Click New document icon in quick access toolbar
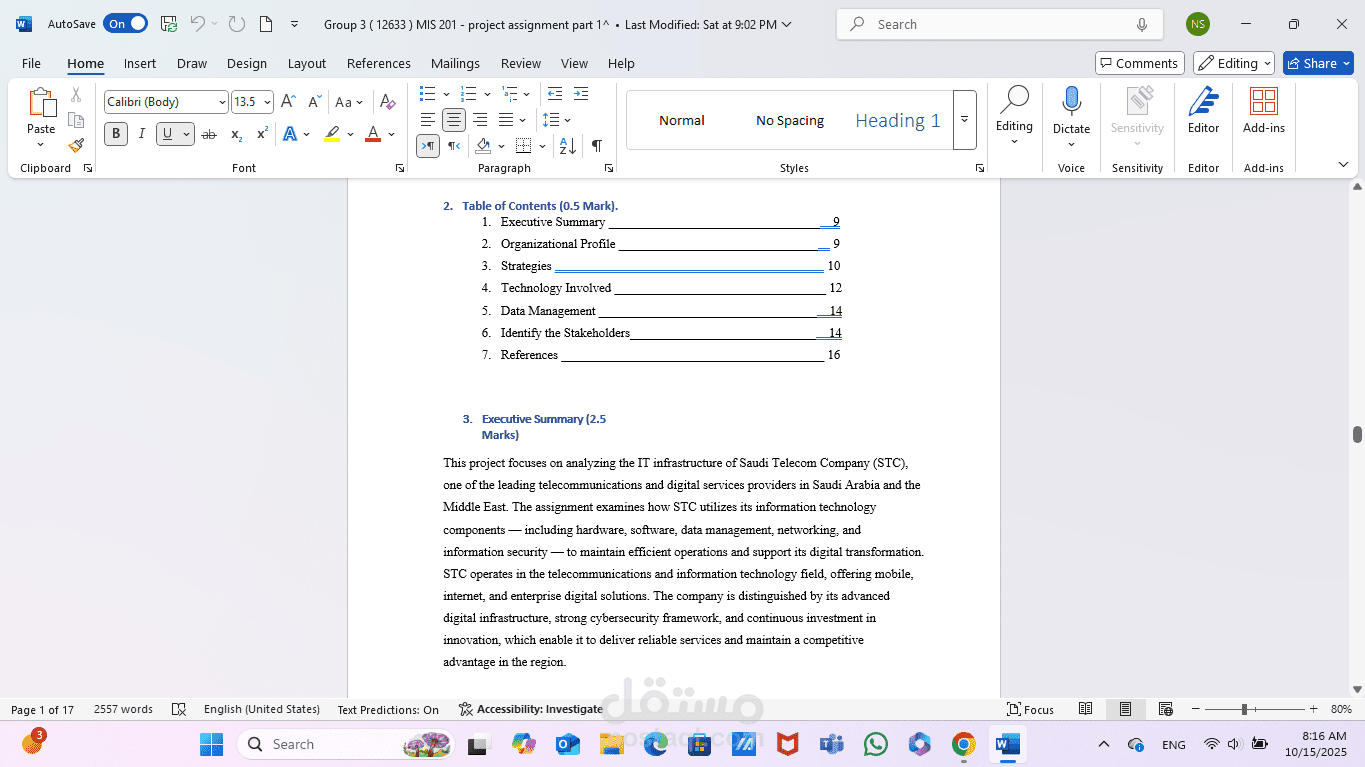The width and height of the screenshot is (1365, 767). (x=265, y=24)
